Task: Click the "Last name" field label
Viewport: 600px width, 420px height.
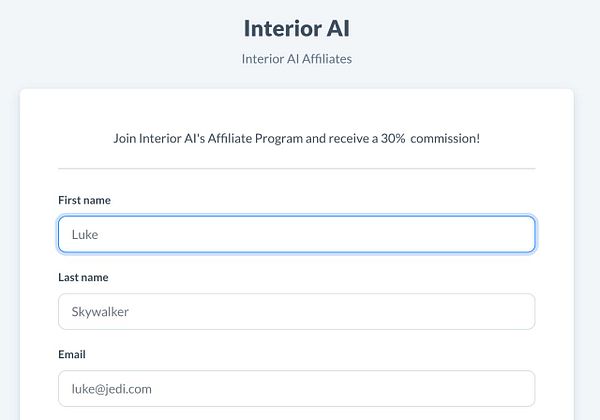Action: pos(83,277)
